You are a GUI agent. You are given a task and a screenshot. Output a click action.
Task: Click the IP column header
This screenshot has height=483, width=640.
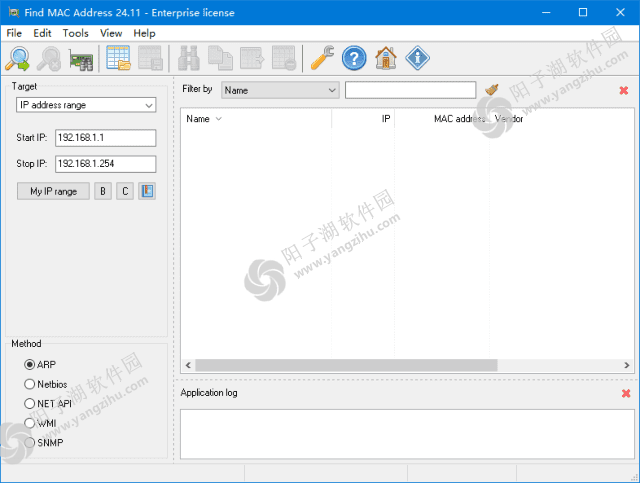coord(363,119)
